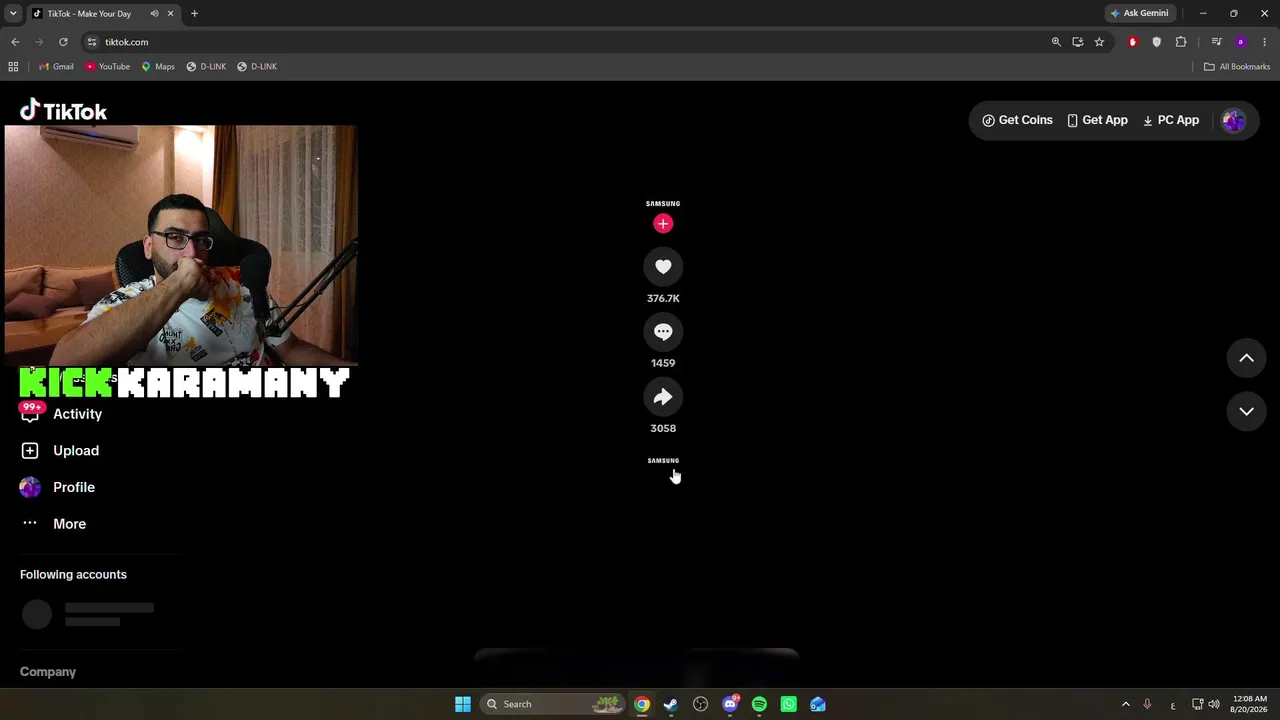
Task: Open the volume control in system tray
Action: (x=1214, y=704)
